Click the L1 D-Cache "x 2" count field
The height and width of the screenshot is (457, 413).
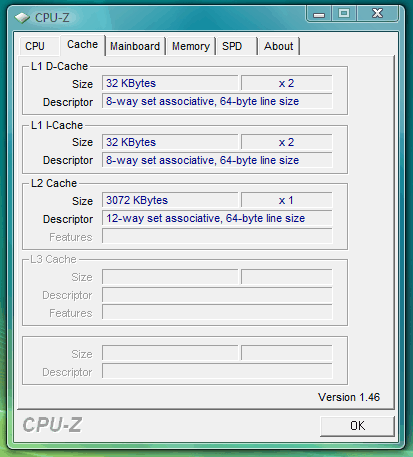(287, 83)
